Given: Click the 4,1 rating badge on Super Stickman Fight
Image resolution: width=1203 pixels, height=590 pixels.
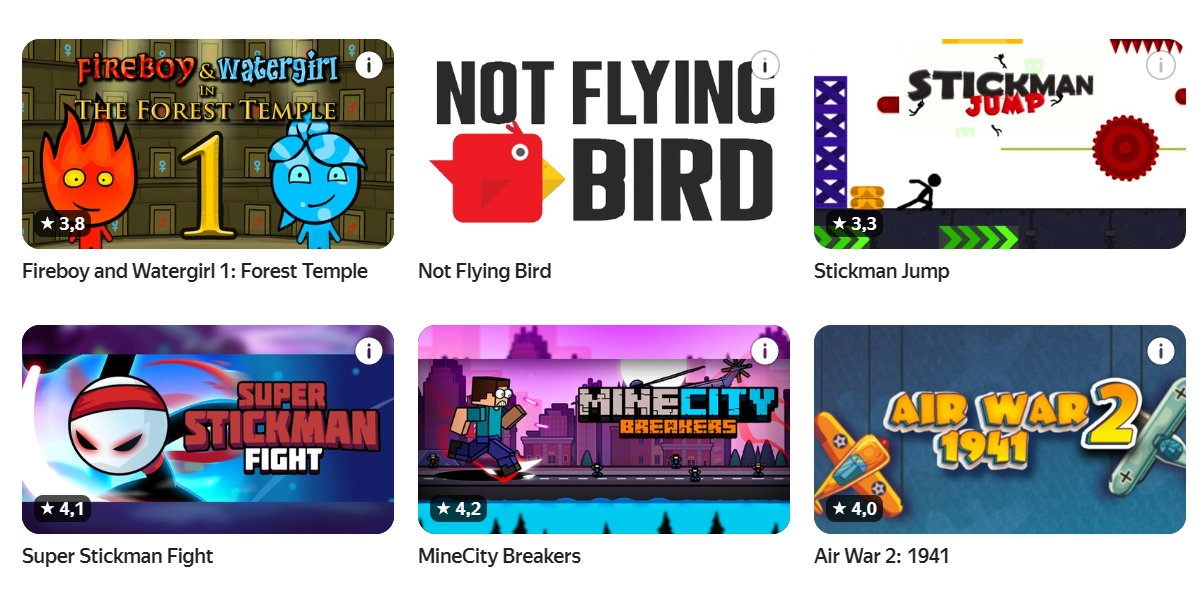Looking at the screenshot, I should coord(62,508).
